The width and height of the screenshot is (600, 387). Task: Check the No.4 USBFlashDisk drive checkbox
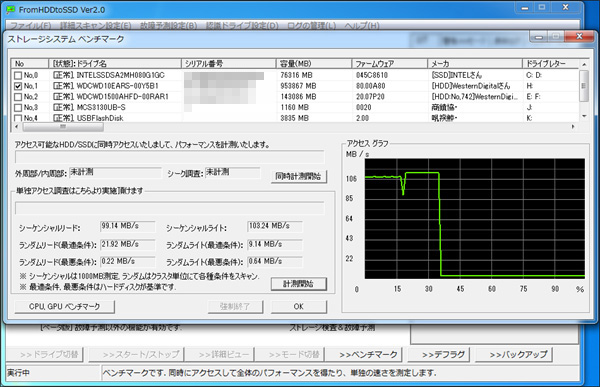coord(18,118)
